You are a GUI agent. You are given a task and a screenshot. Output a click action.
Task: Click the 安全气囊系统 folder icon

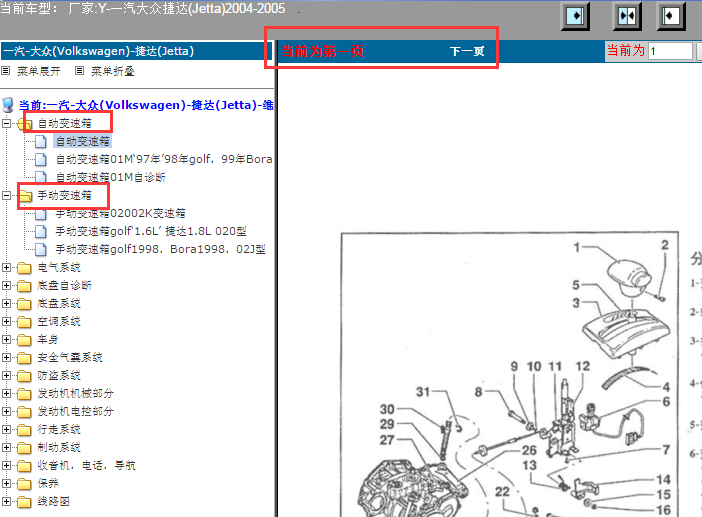(24, 358)
